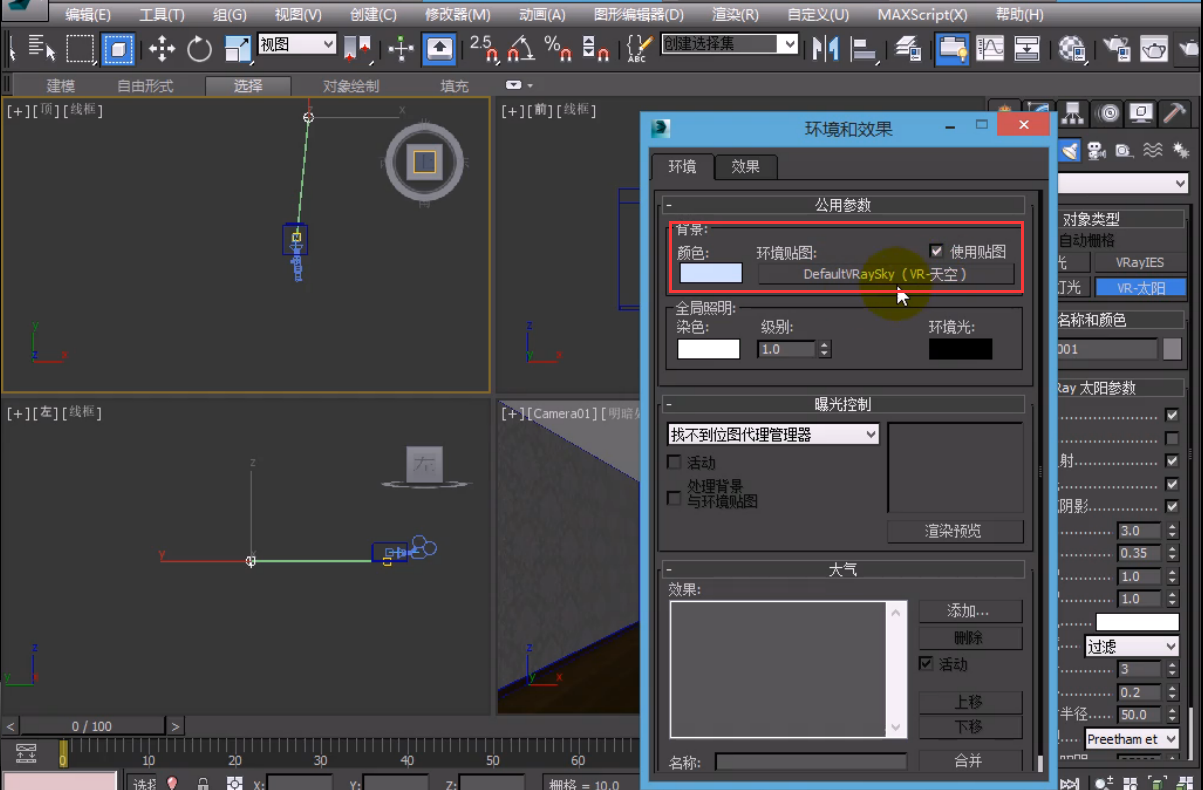
Task: Click the 添加... atmosphere button
Action: [x=969, y=611]
